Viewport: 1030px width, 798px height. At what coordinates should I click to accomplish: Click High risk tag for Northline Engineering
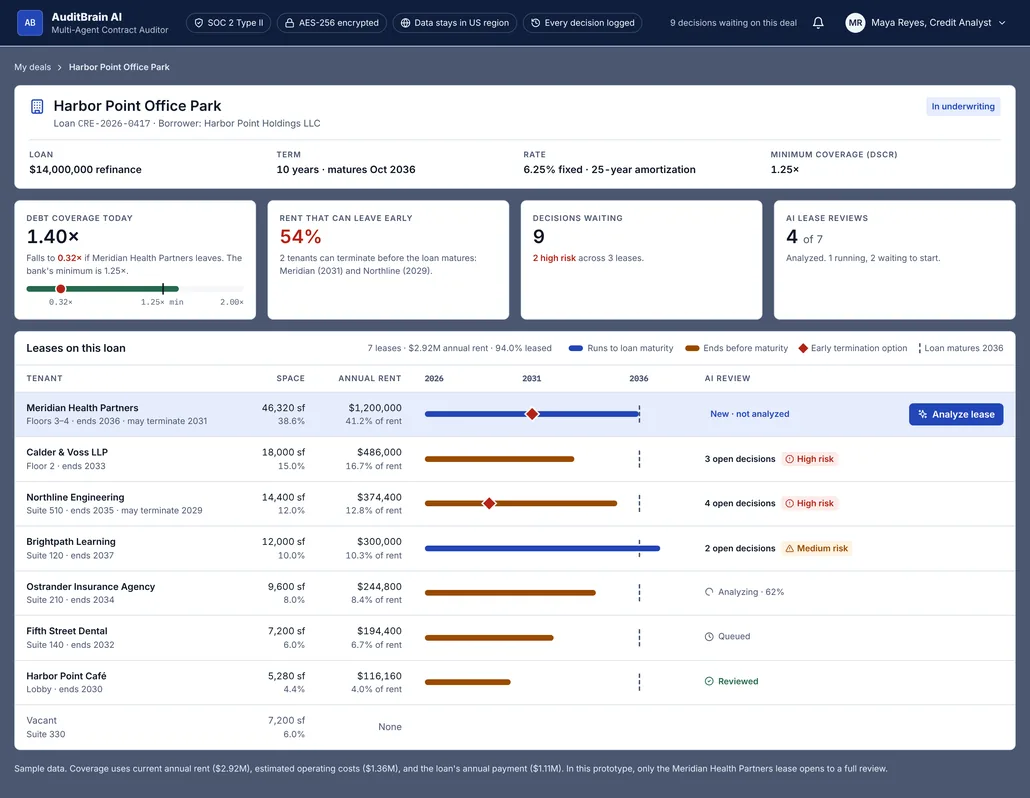(809, 503)
